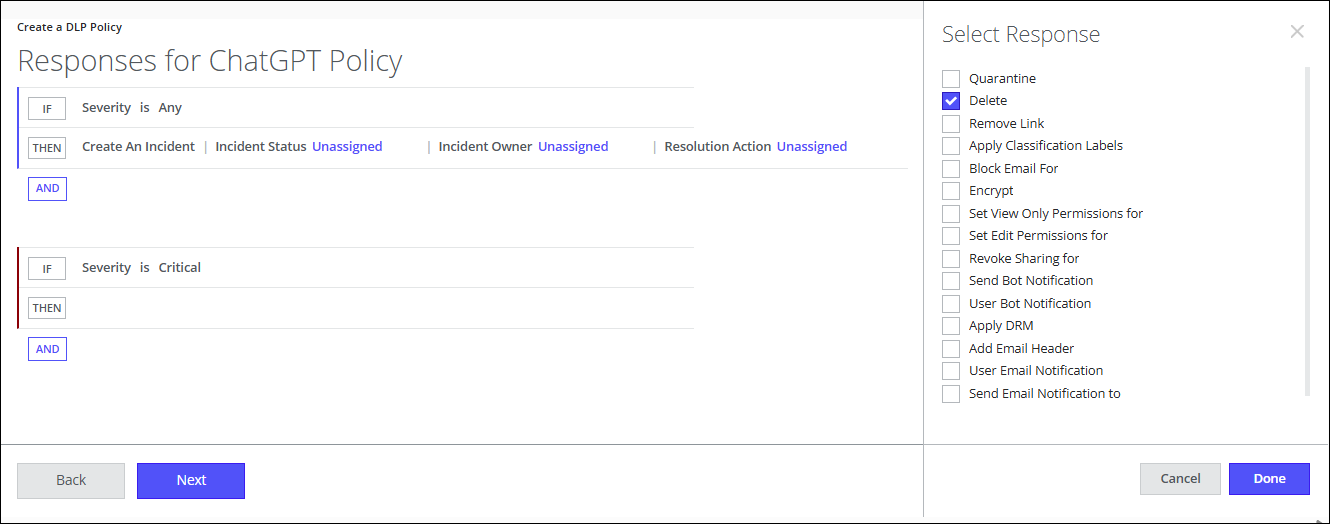Screen dimensions: 1330x524
Task: Click THEN box in Severity Critical rule
Action: coord(47,308)
